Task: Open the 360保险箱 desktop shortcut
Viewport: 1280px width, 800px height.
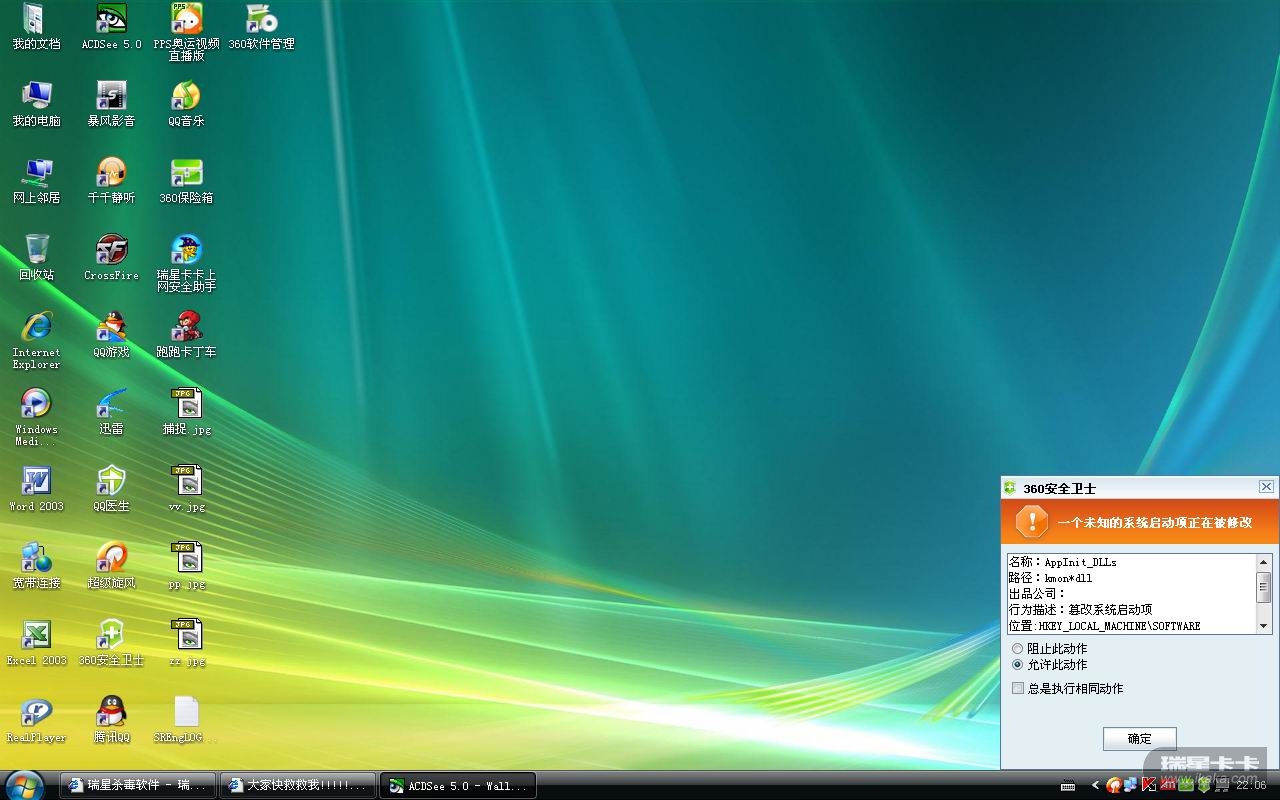Action: point(186,181)
